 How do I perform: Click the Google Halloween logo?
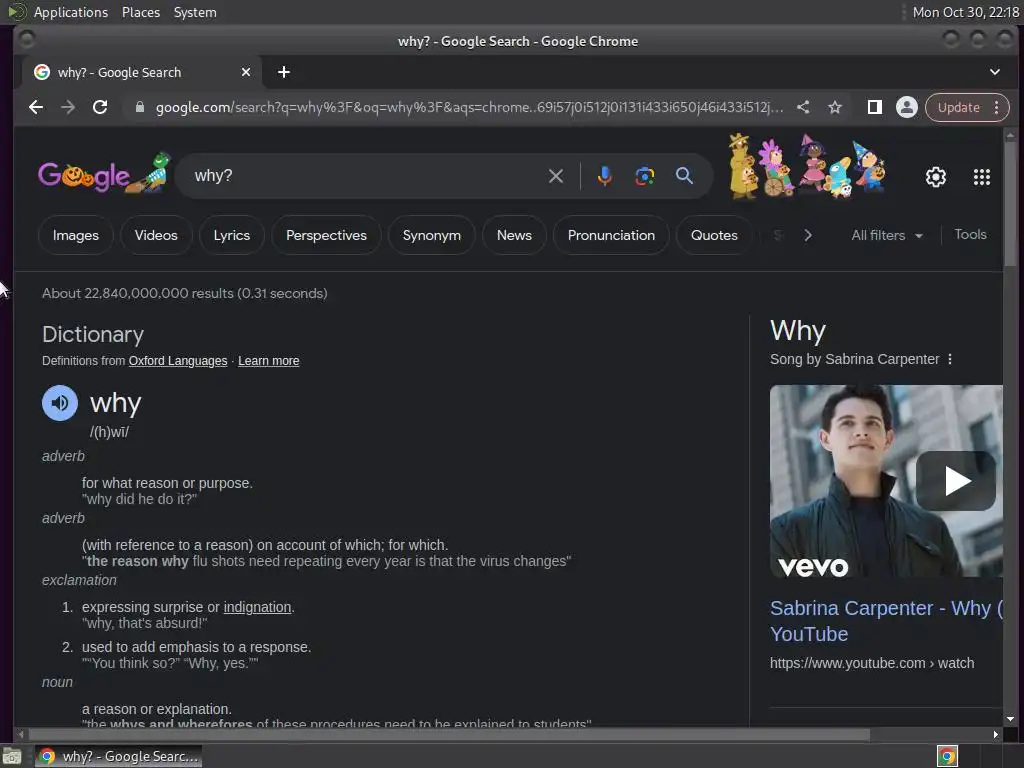coord(104,174)
